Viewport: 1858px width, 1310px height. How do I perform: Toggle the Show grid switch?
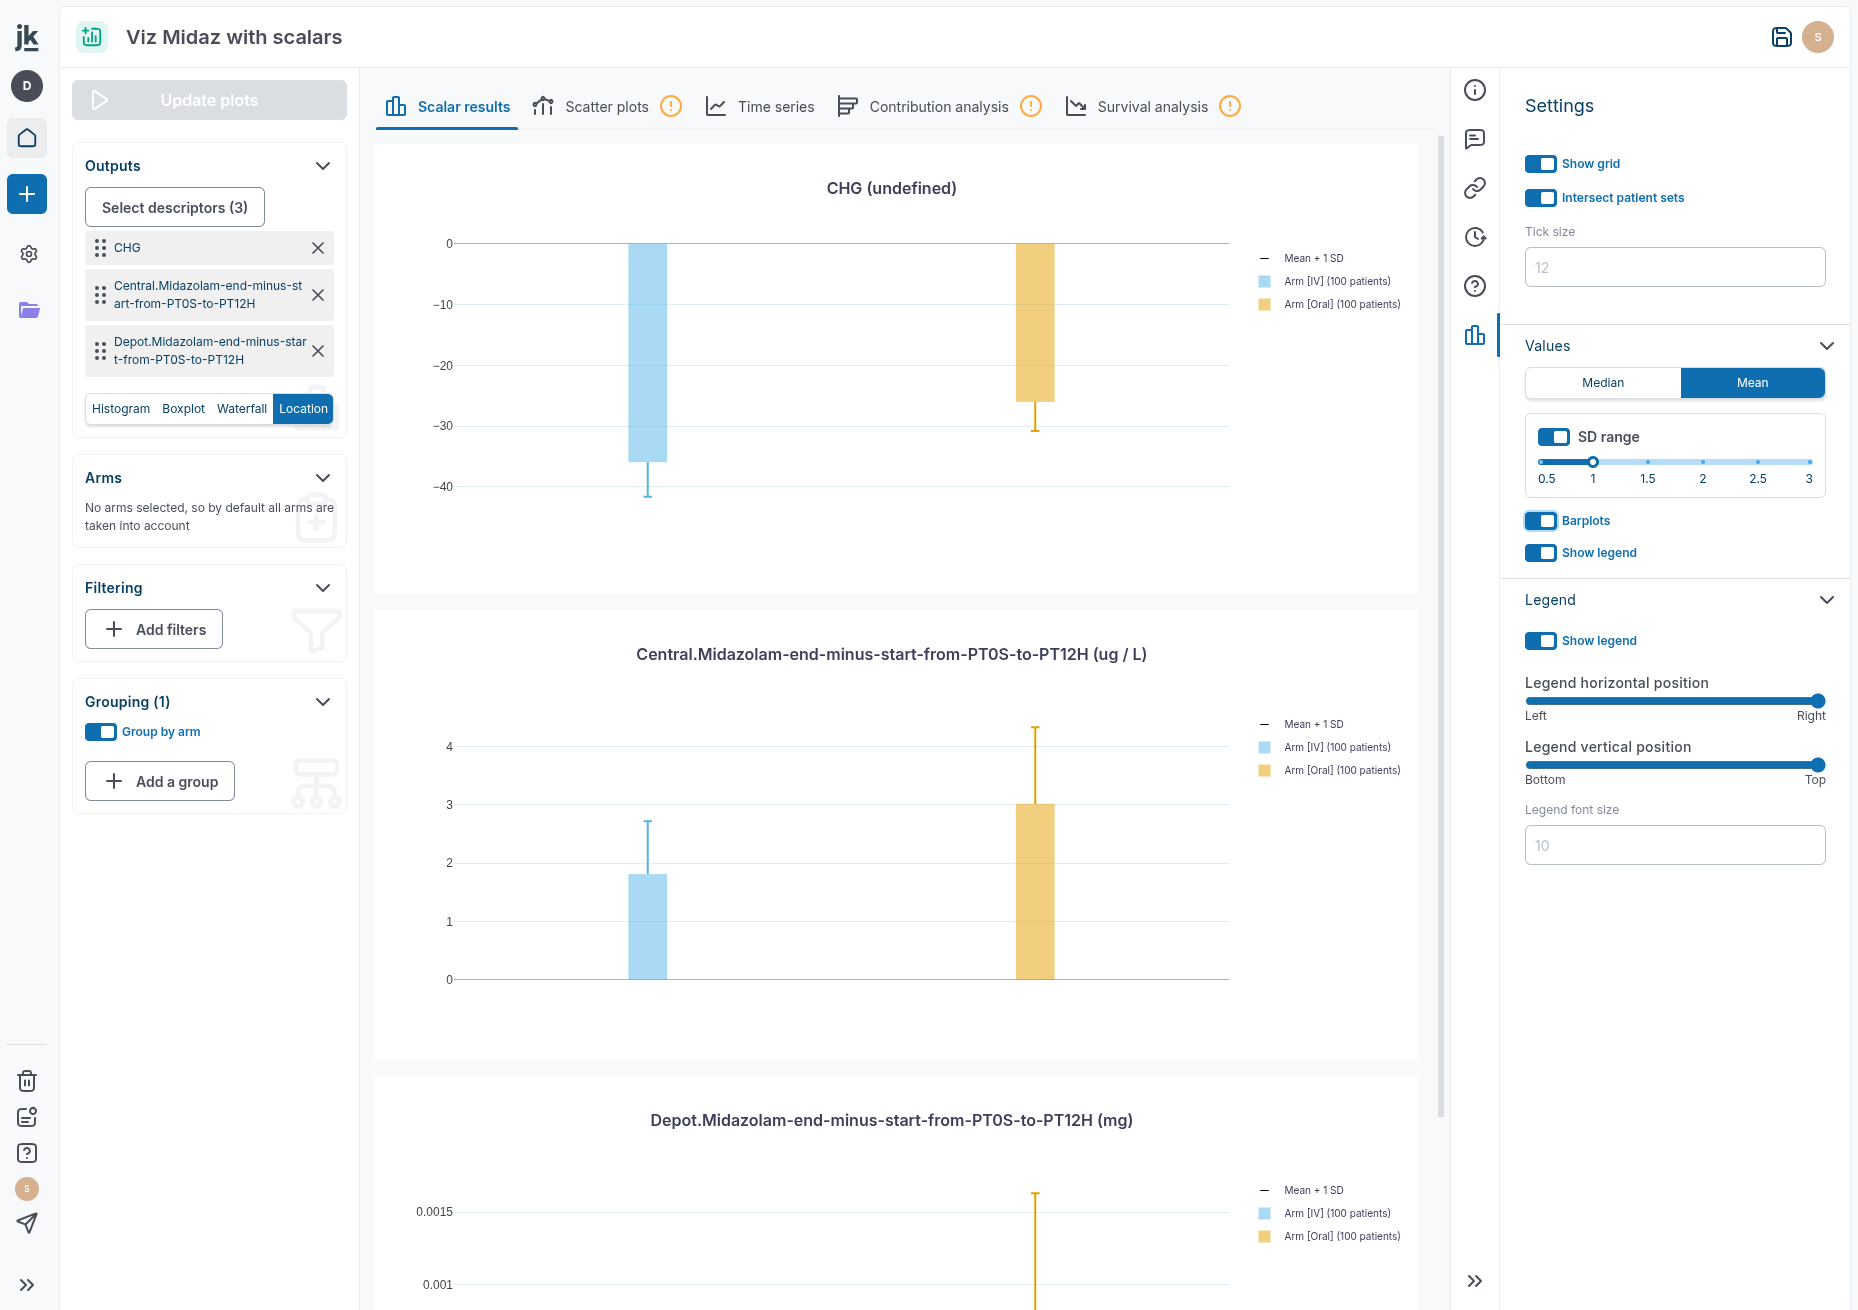pyautogui.click(x=1540, y=164)
